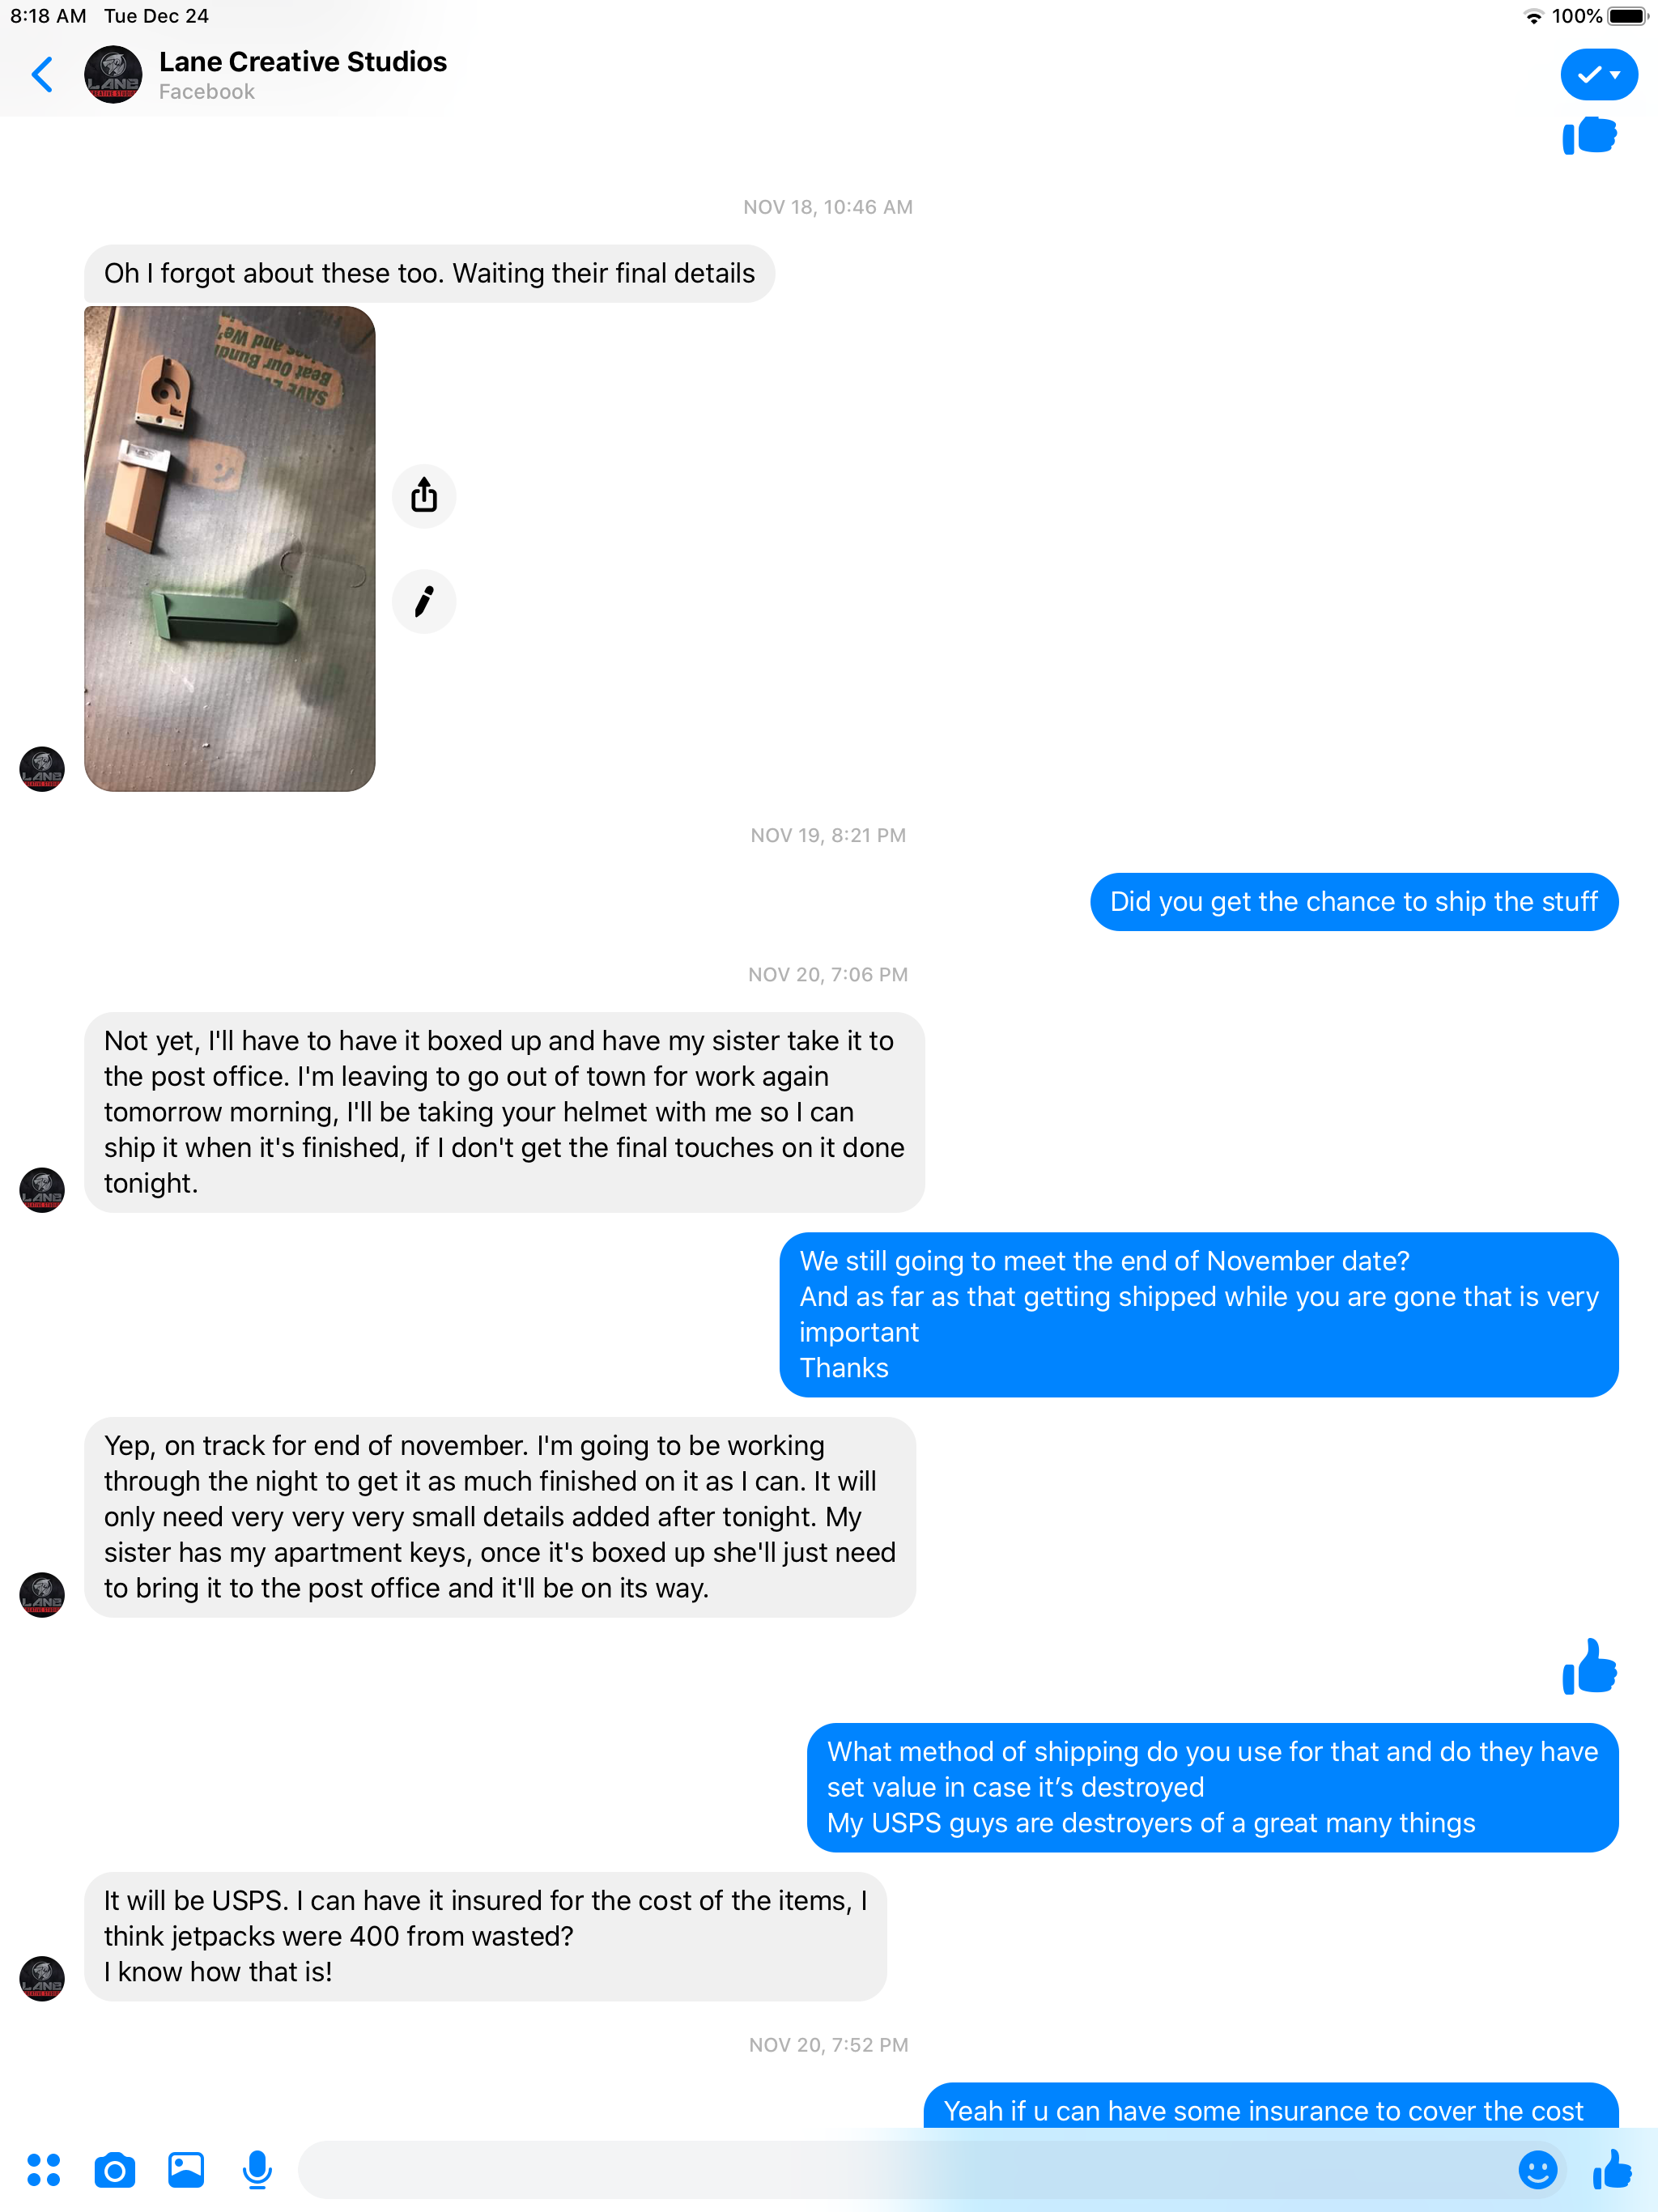Open the shared parts photo thumbnail
Screen dimensions: 1658x2212
coord(230,549)
